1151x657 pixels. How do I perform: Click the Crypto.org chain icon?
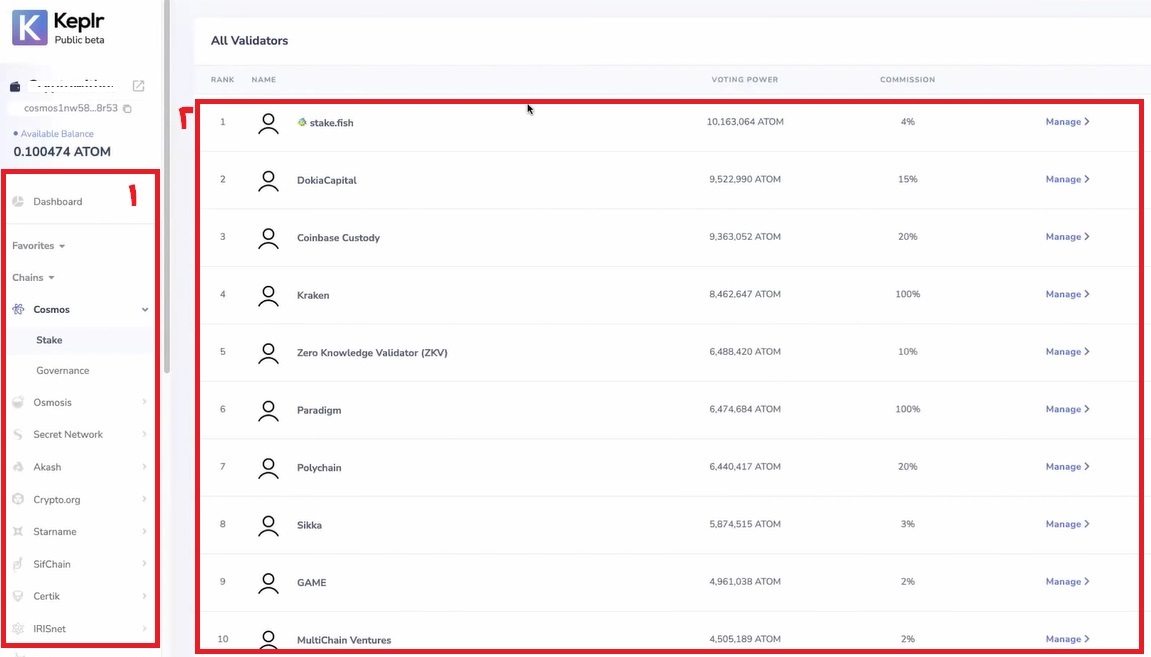(18, 499)
